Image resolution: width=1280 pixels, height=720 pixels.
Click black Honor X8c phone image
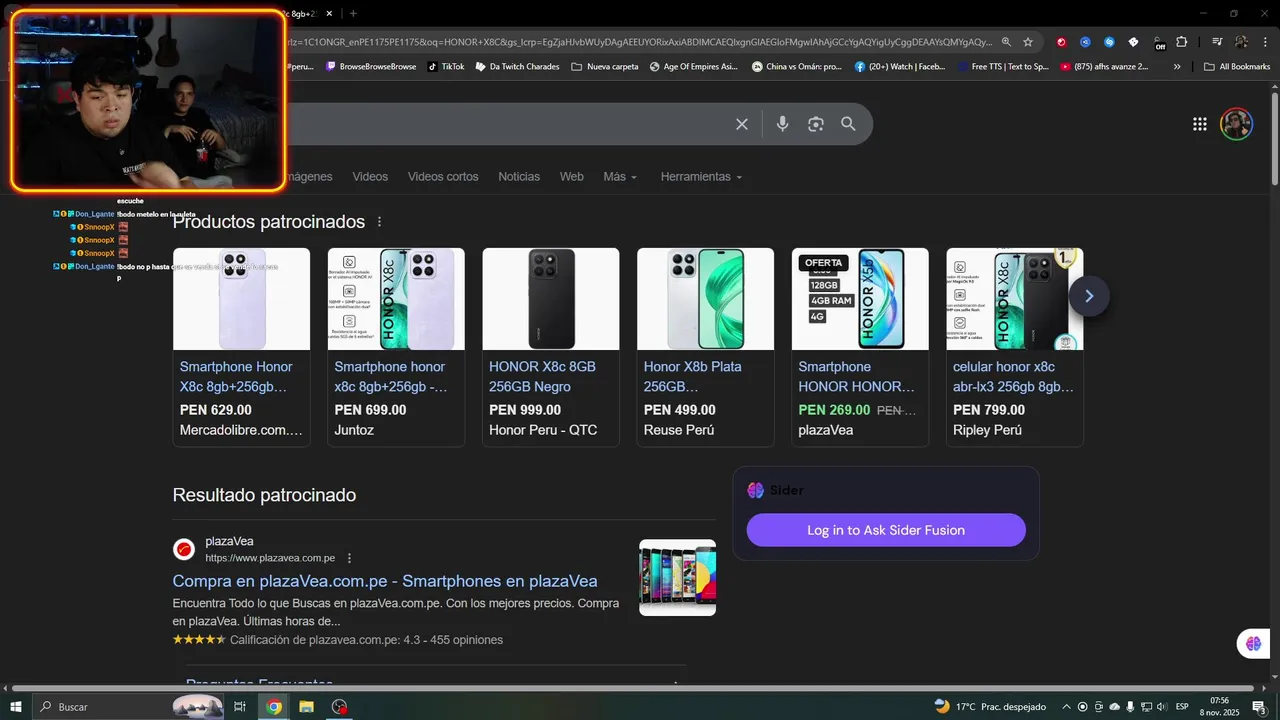point(551,299)
